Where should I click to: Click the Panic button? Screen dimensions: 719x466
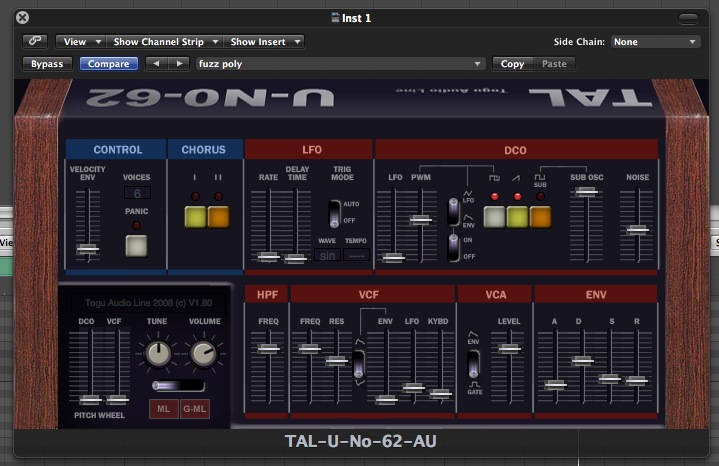tap(136, 246)
